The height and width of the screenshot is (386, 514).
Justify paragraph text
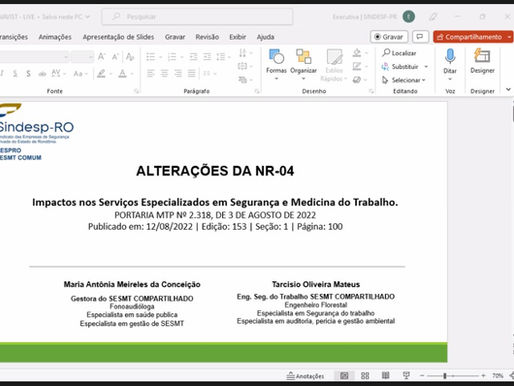(192, 73)
